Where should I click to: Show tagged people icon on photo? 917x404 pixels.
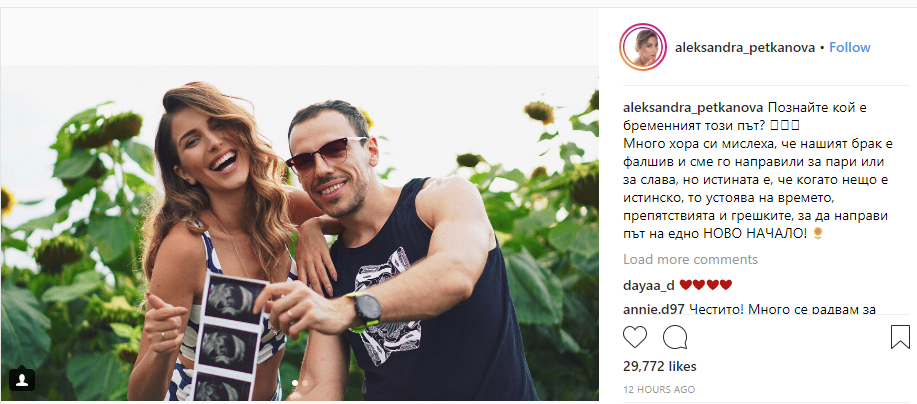[22, 379]
